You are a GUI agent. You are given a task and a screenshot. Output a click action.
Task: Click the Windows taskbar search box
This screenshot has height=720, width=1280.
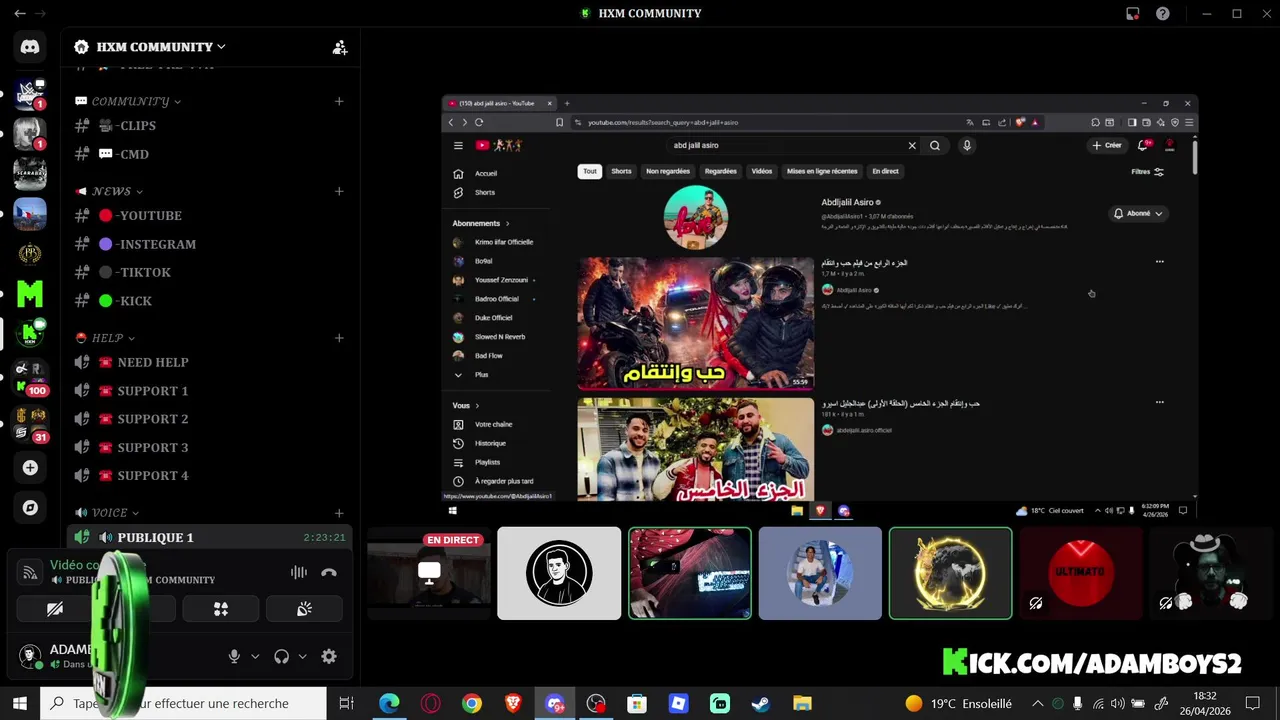(183, 703)
